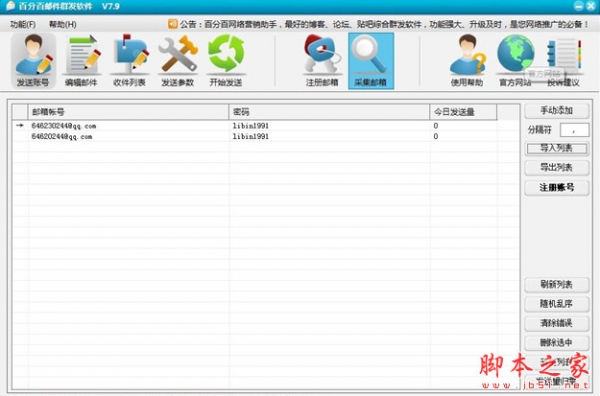Click the 密码 column header
This screenshot has height=396, width=600.
pos(329,112)
